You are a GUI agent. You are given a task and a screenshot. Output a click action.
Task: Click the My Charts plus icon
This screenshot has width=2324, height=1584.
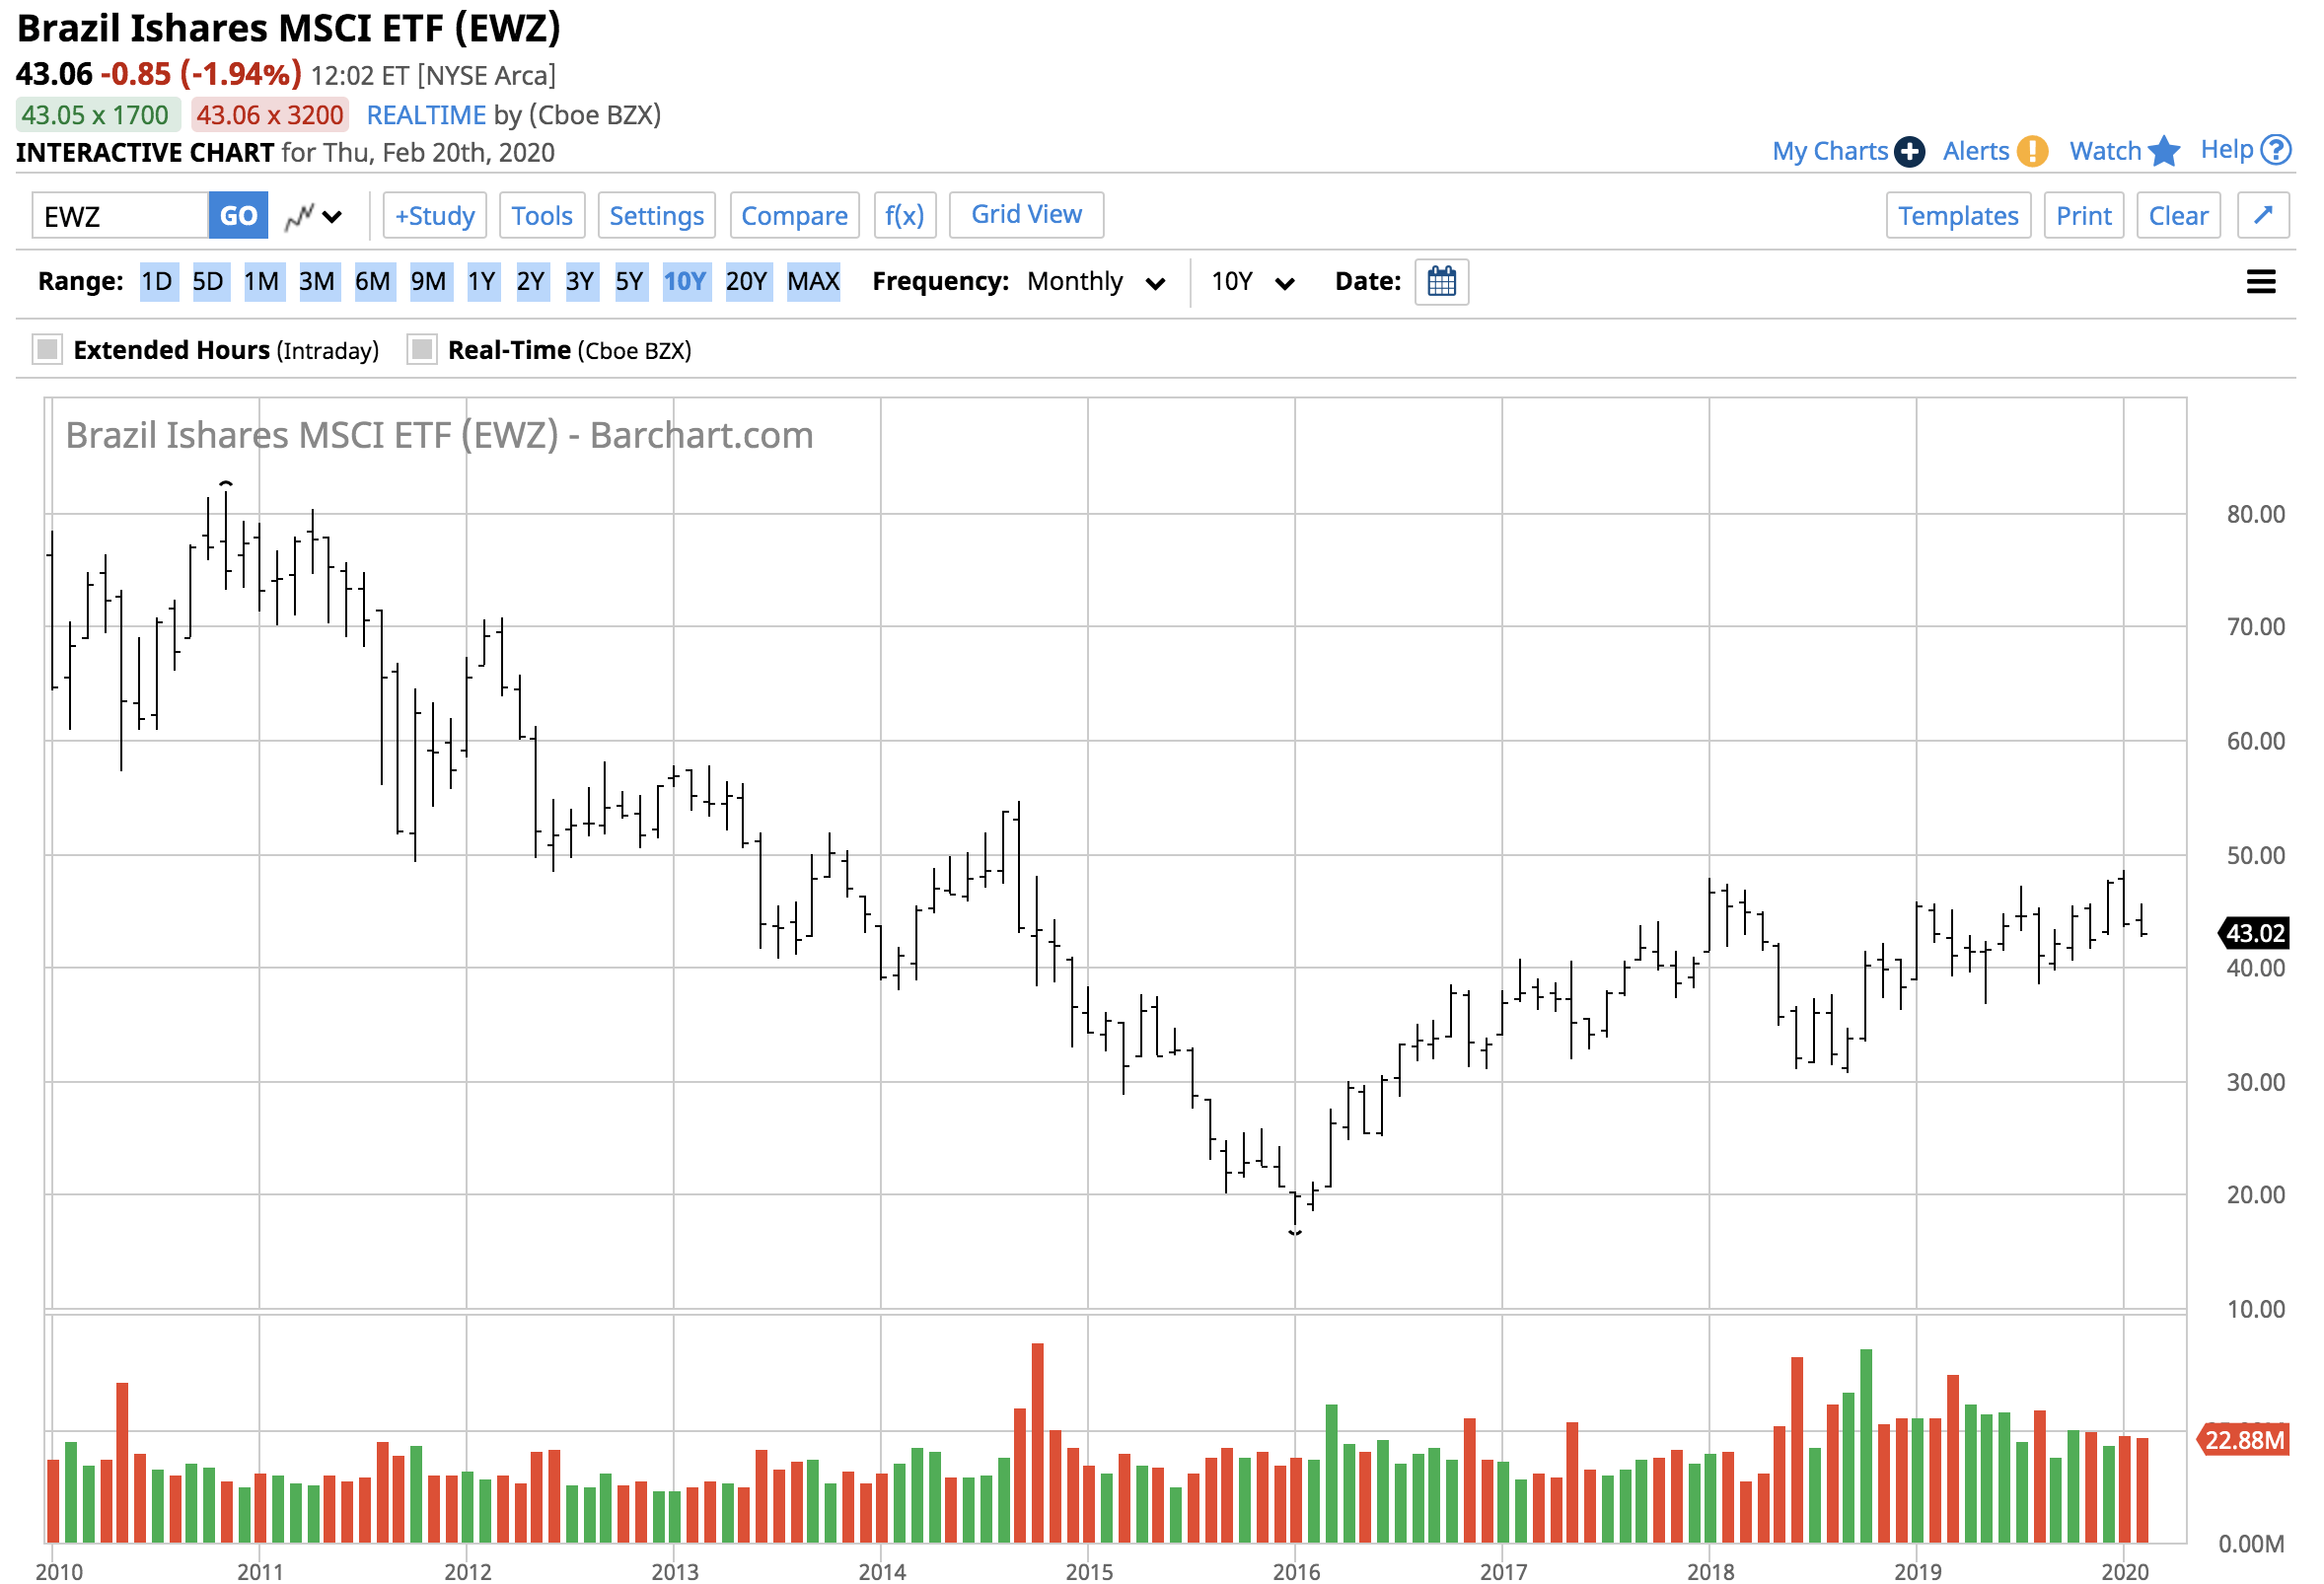coord(1909,152)
